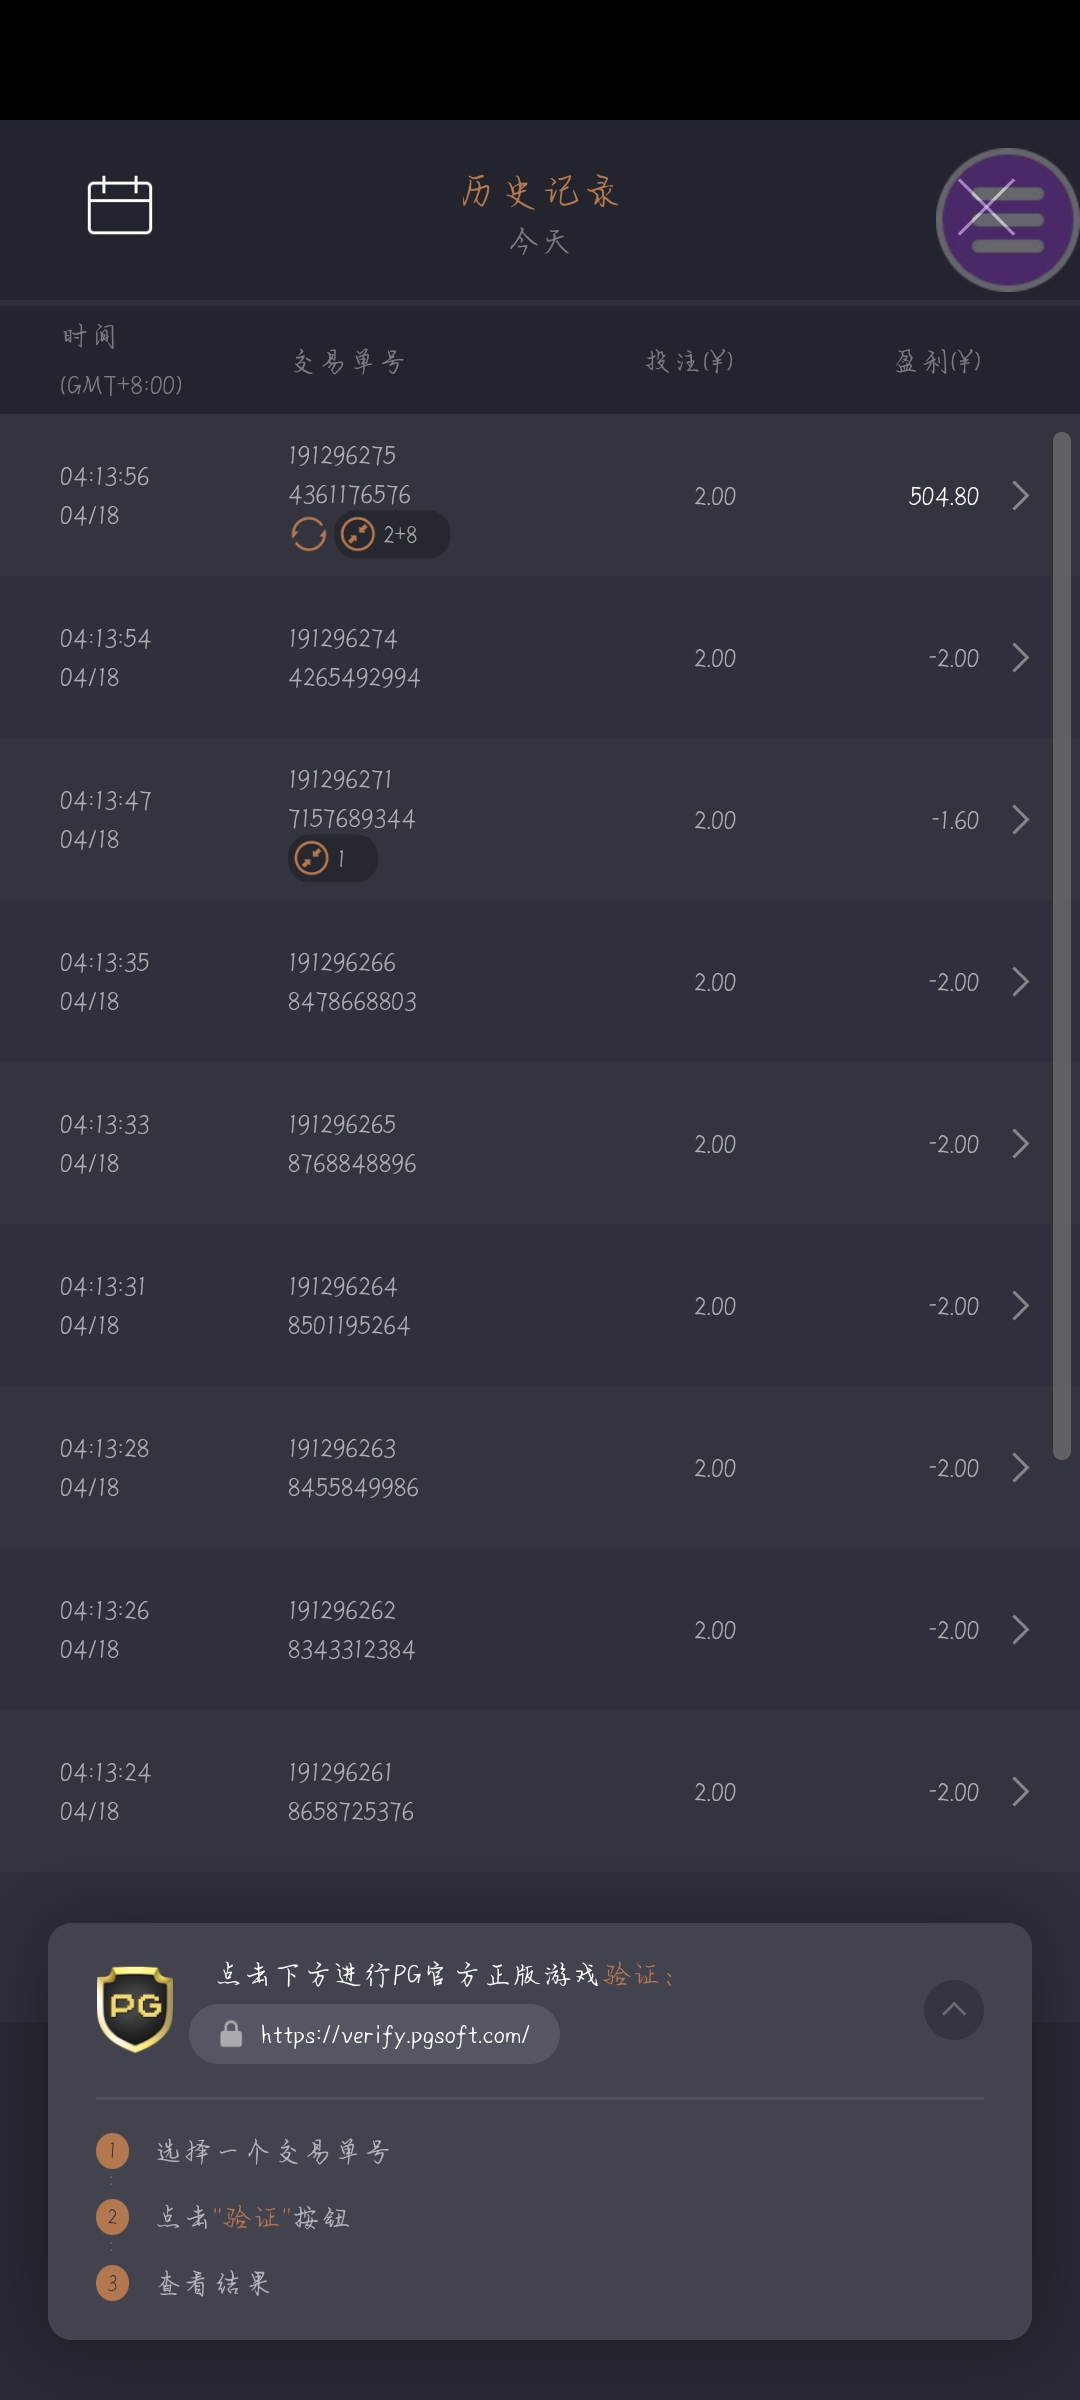Click the lock icon beside verify URL
This screenshot has height=2400, width=1080.
[231, 2035]
